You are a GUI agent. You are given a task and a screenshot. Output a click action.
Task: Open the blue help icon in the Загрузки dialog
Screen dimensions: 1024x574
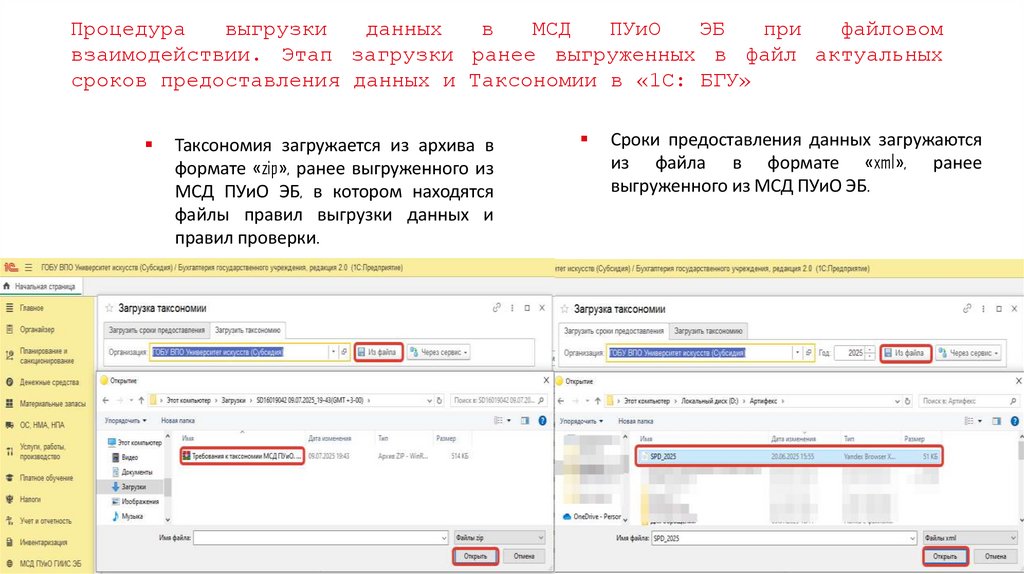(x=542, y=421)
